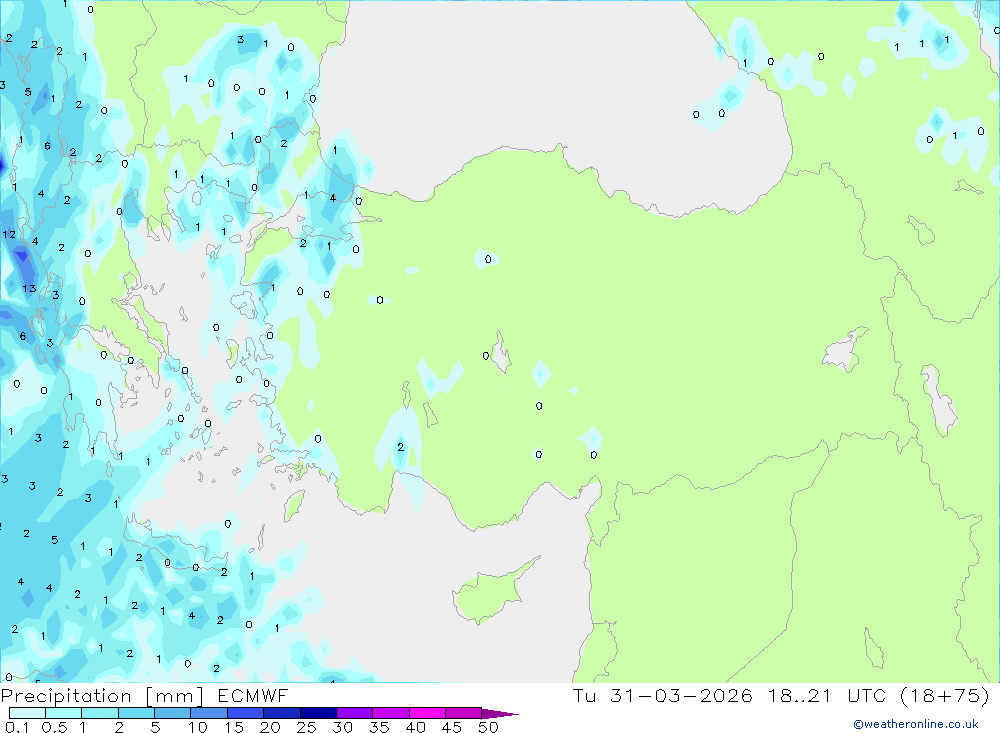The width and height of the screenshot is (1000, 733).
Task: Click the '12' precipitation value on map
Action: [x=9, y=235]
